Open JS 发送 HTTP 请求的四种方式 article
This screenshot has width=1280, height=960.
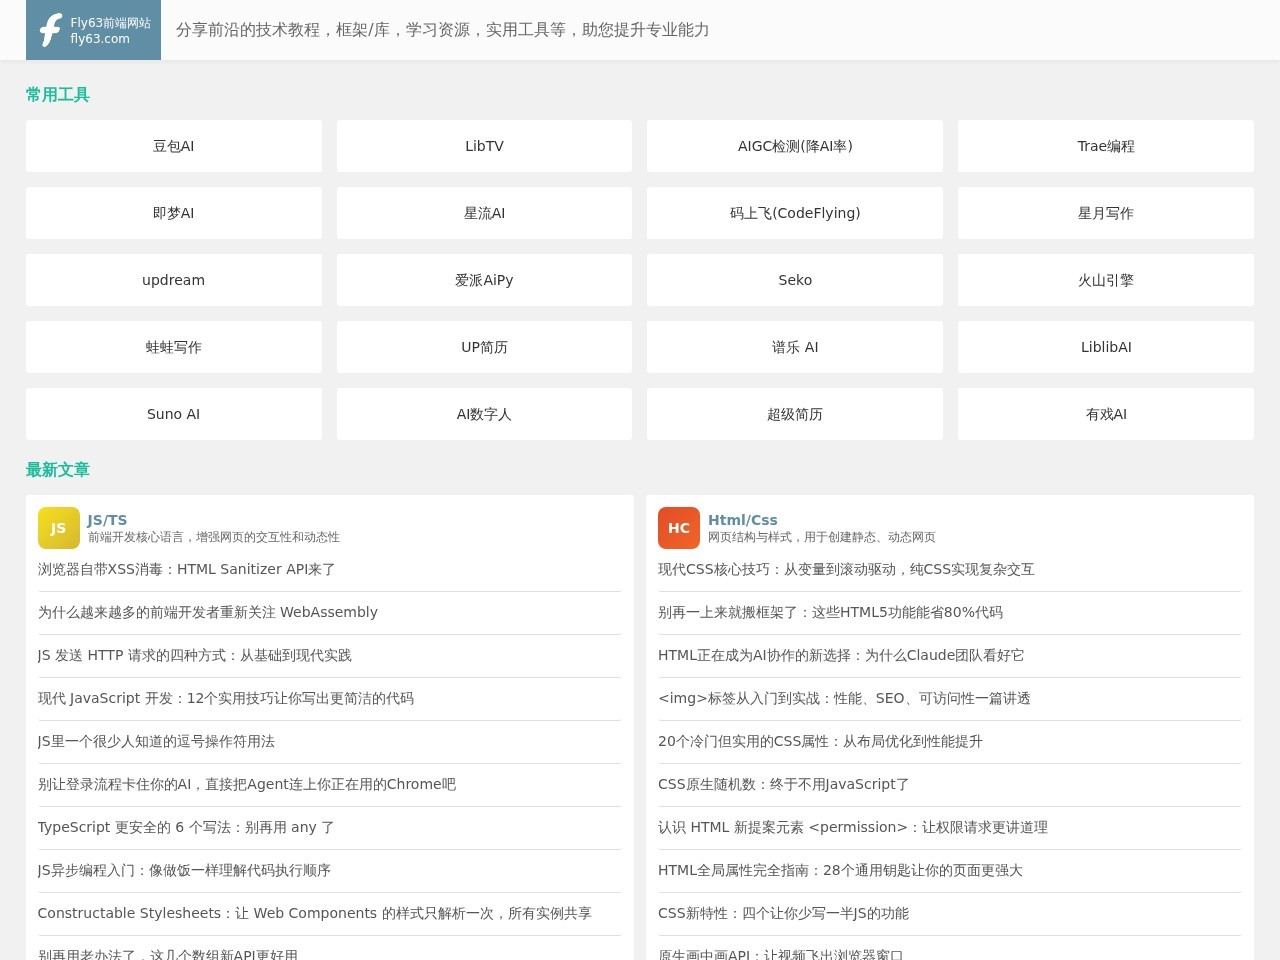pos(195,655)
